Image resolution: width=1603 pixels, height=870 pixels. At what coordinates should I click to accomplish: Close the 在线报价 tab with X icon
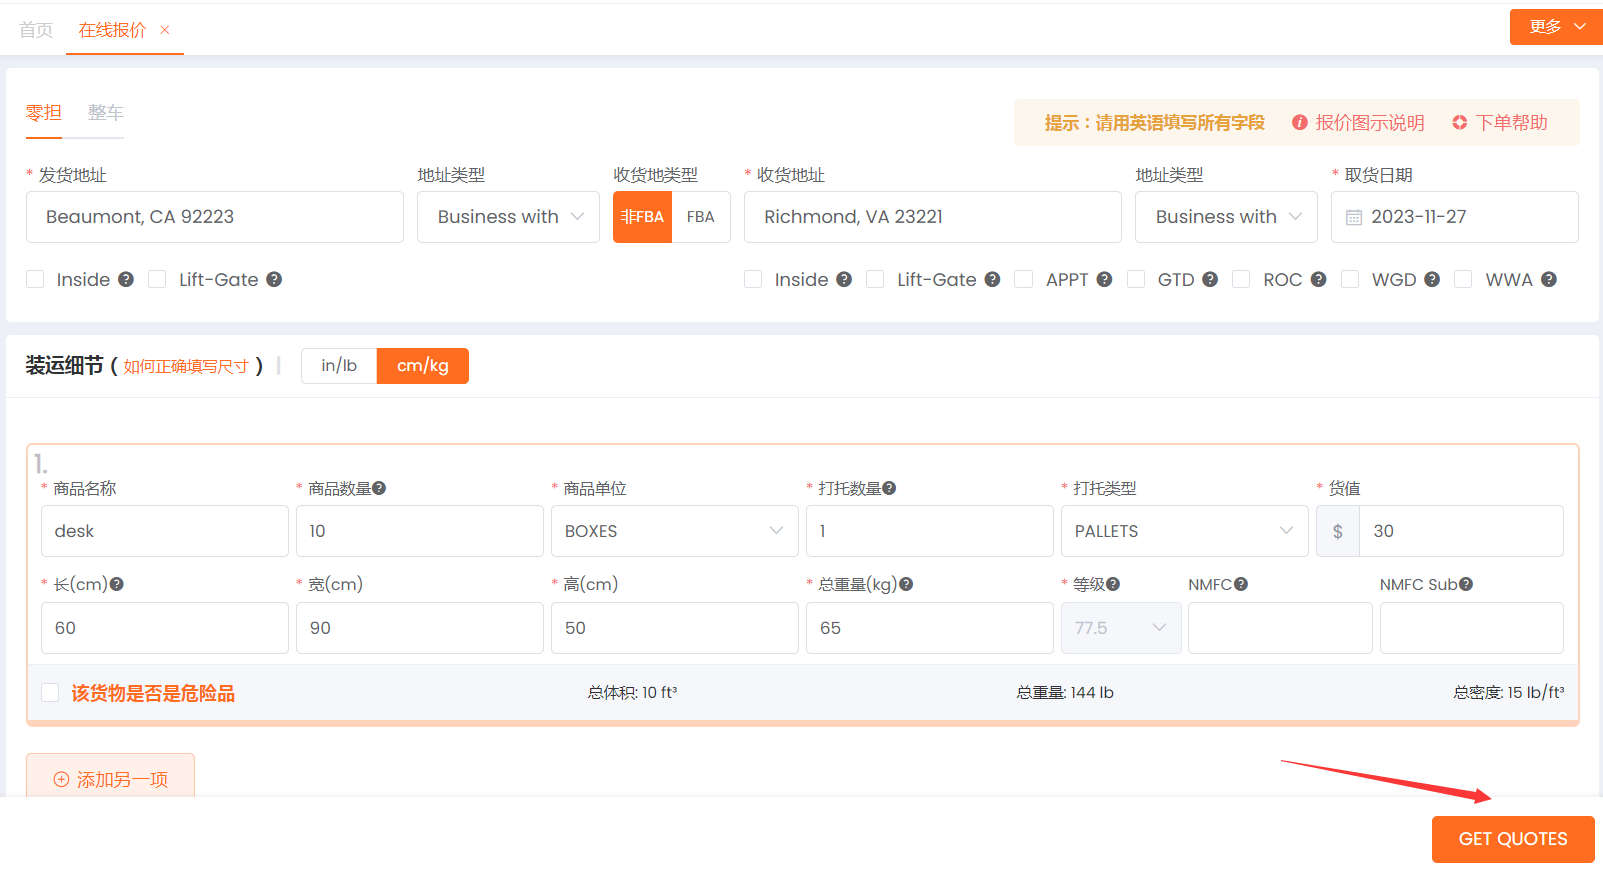coord(165,30)
